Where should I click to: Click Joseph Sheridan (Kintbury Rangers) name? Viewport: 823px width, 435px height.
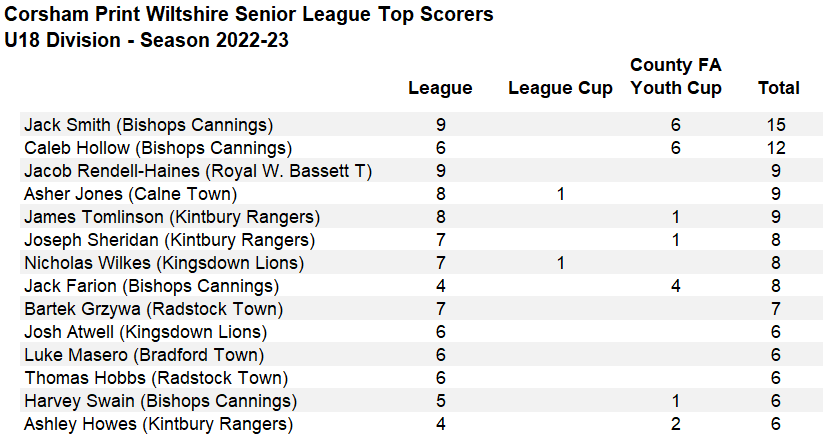pos(170,240)
